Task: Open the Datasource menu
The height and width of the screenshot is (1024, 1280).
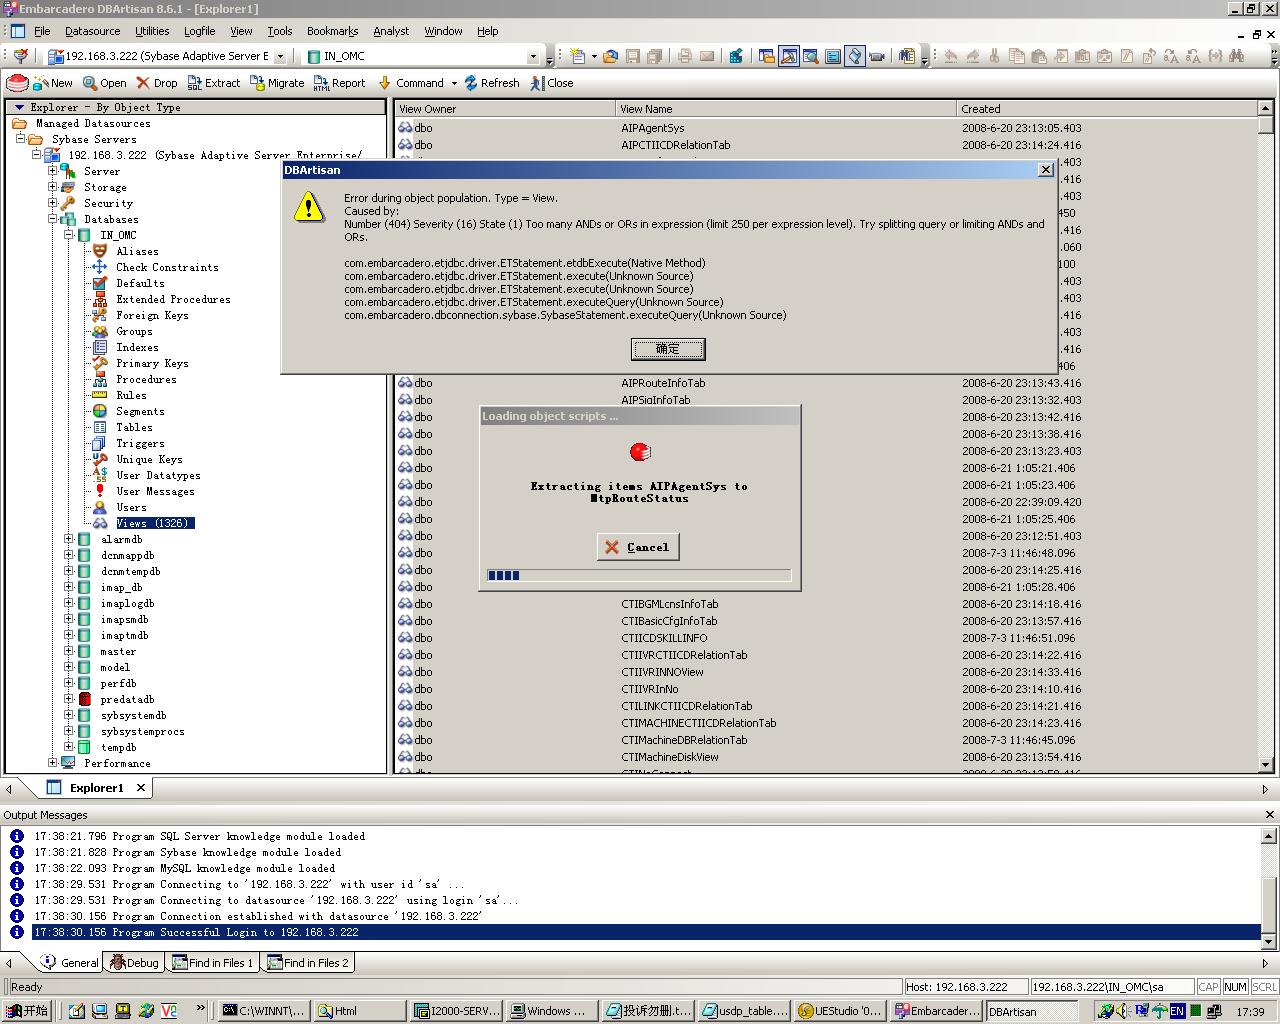Action: [x=92, y=31]
